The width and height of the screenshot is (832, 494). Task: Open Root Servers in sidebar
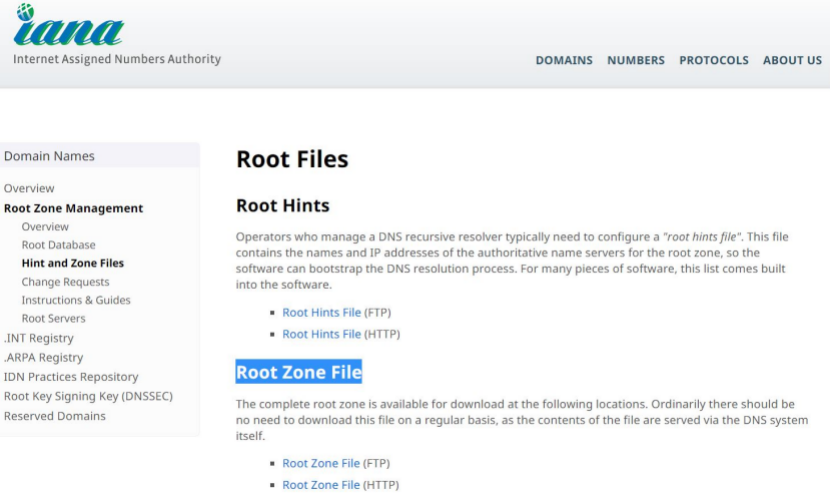click(x=53, y=318)
